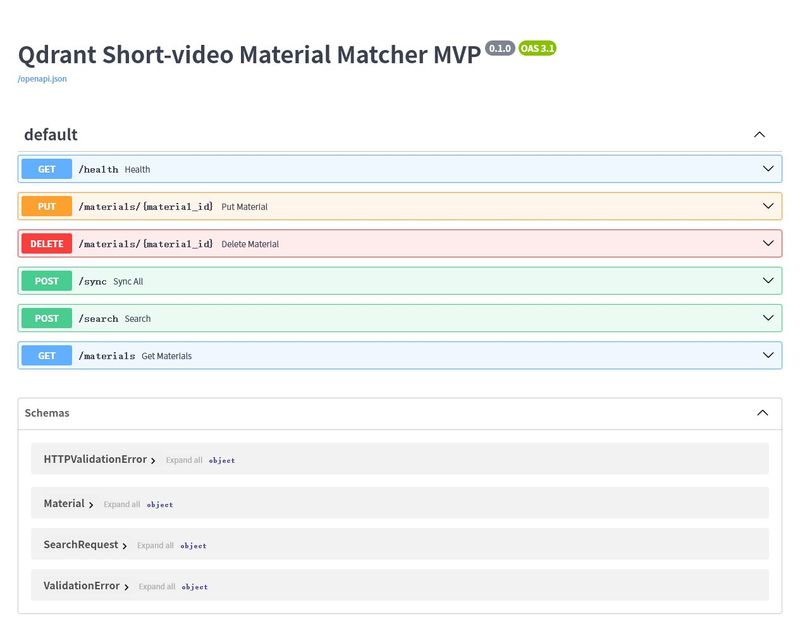800x638 pixels.
Task: Click Expand all for Material
Action: pyautogui.click(x=122, y=504)
